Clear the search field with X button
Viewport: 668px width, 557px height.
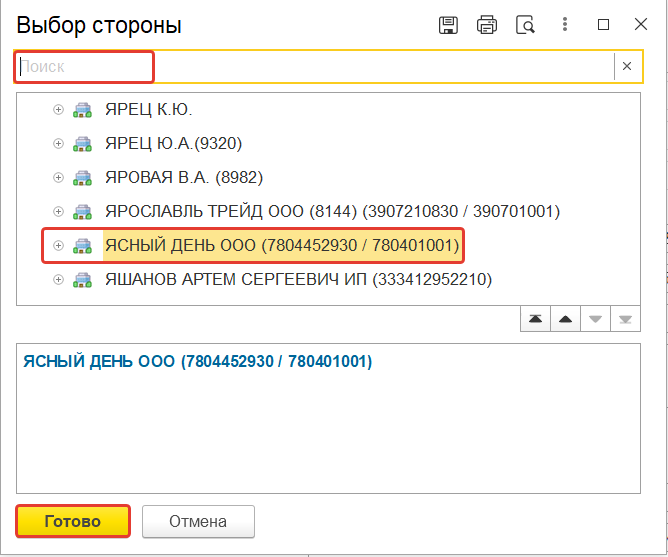coord(627,66)
